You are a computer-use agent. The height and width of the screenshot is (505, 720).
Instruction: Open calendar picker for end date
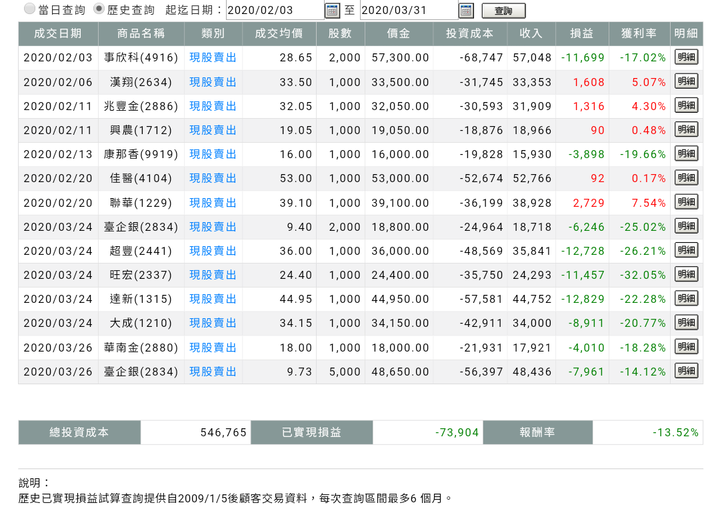pos(466,10)
